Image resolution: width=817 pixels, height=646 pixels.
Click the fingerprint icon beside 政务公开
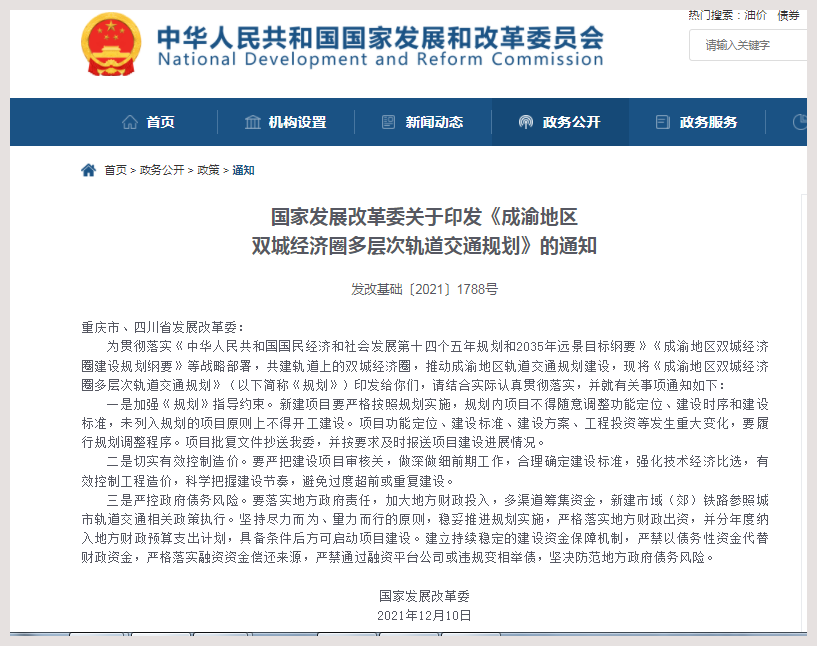(x=525, y=123)
